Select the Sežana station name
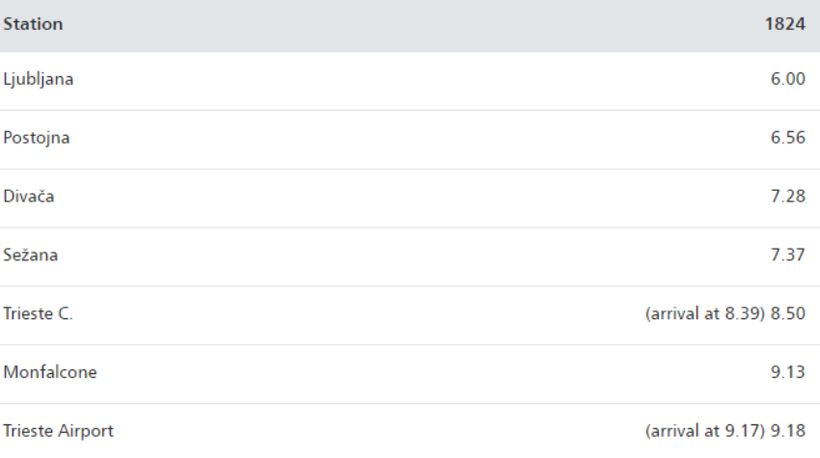This screenshot has width=820, height=458. click(x=30, y=255)
